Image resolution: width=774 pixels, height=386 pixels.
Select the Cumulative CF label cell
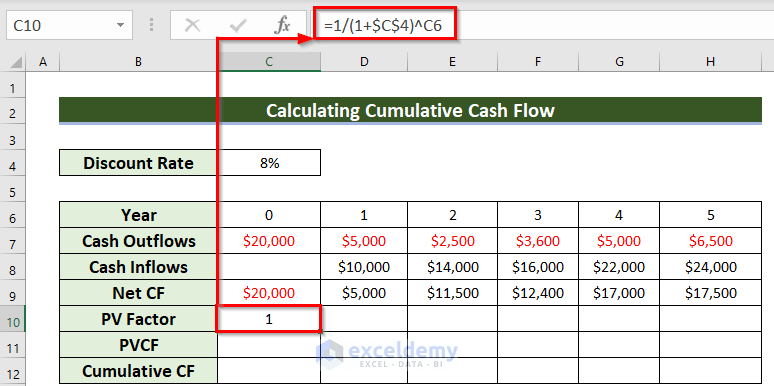point(138,371)
